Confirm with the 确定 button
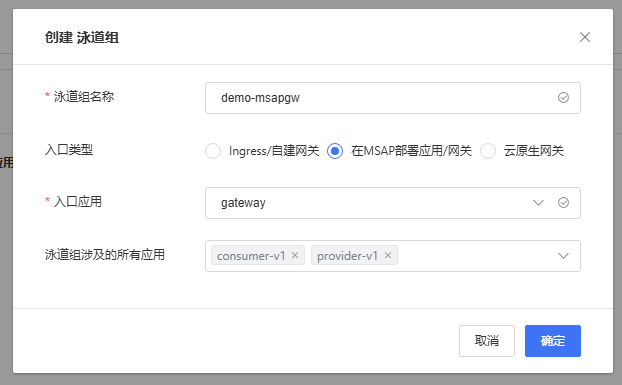Viewport: 622px width, 385px height. click(553, 341)
